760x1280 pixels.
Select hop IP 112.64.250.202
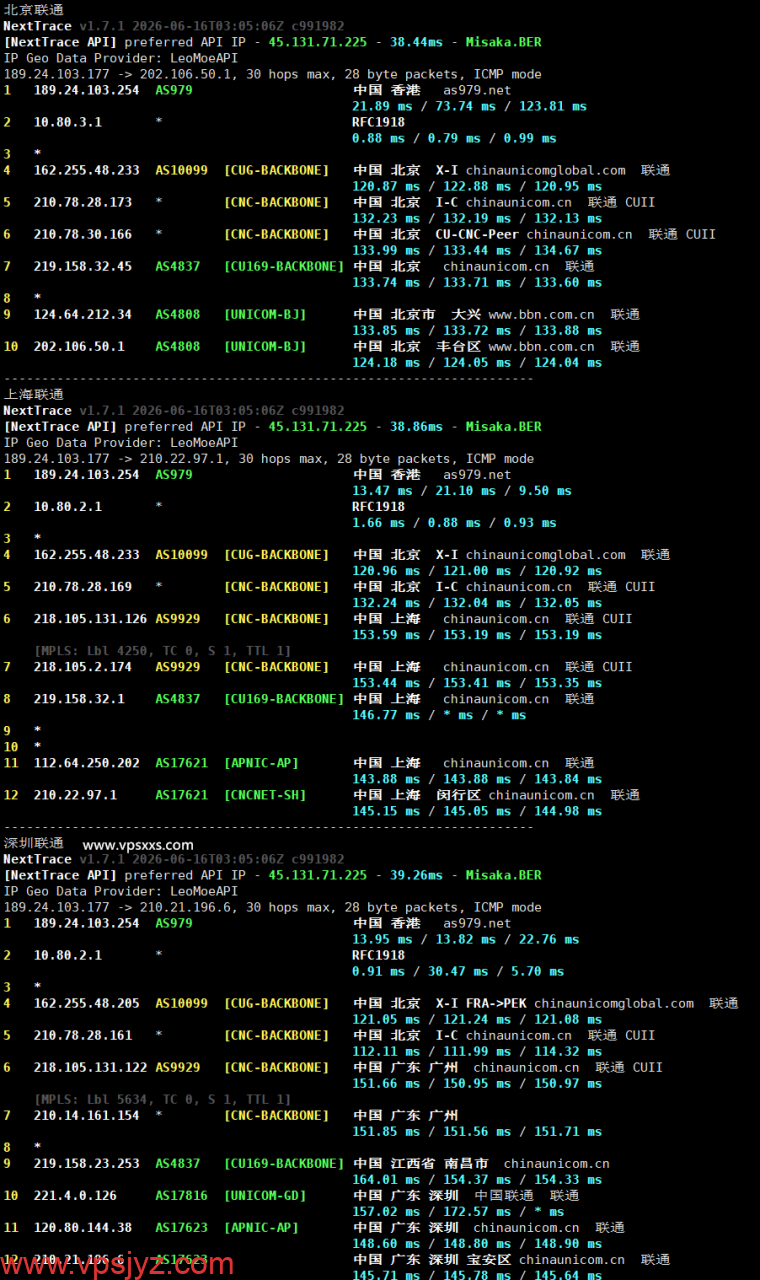pos(87,763)
